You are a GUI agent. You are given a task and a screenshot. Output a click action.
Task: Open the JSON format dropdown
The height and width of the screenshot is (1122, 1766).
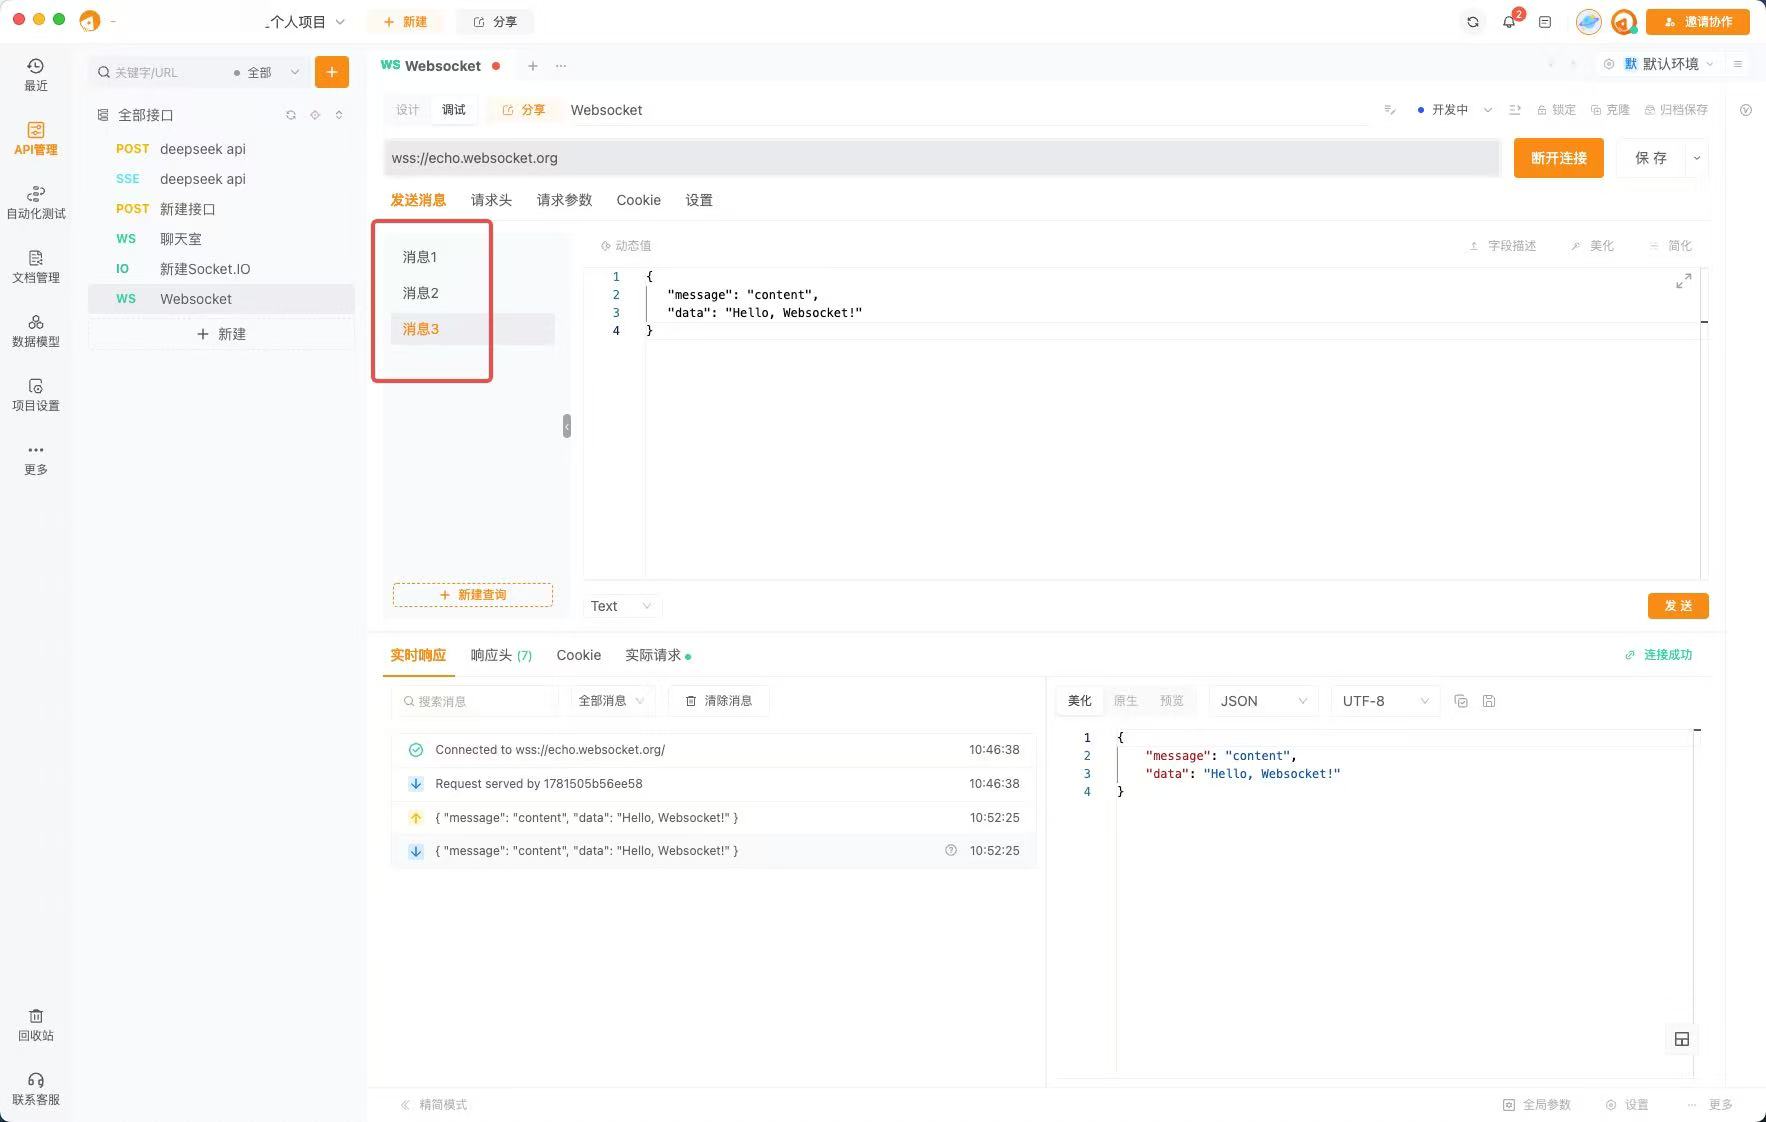coord(1262,700)
